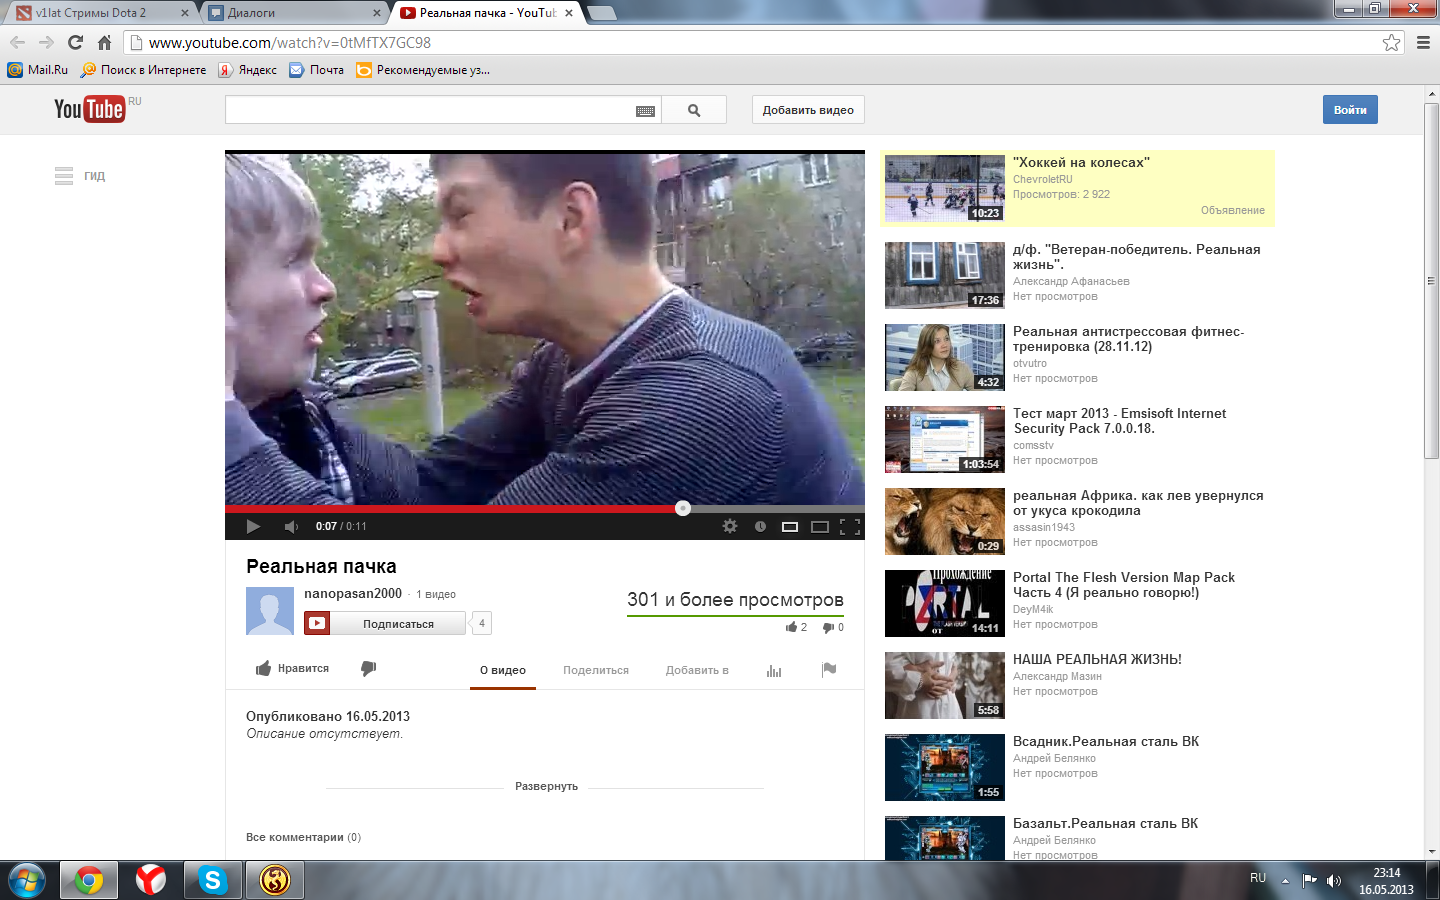
Task: Click the page vertical scrollbar thumb
Action: (1431, 280)
